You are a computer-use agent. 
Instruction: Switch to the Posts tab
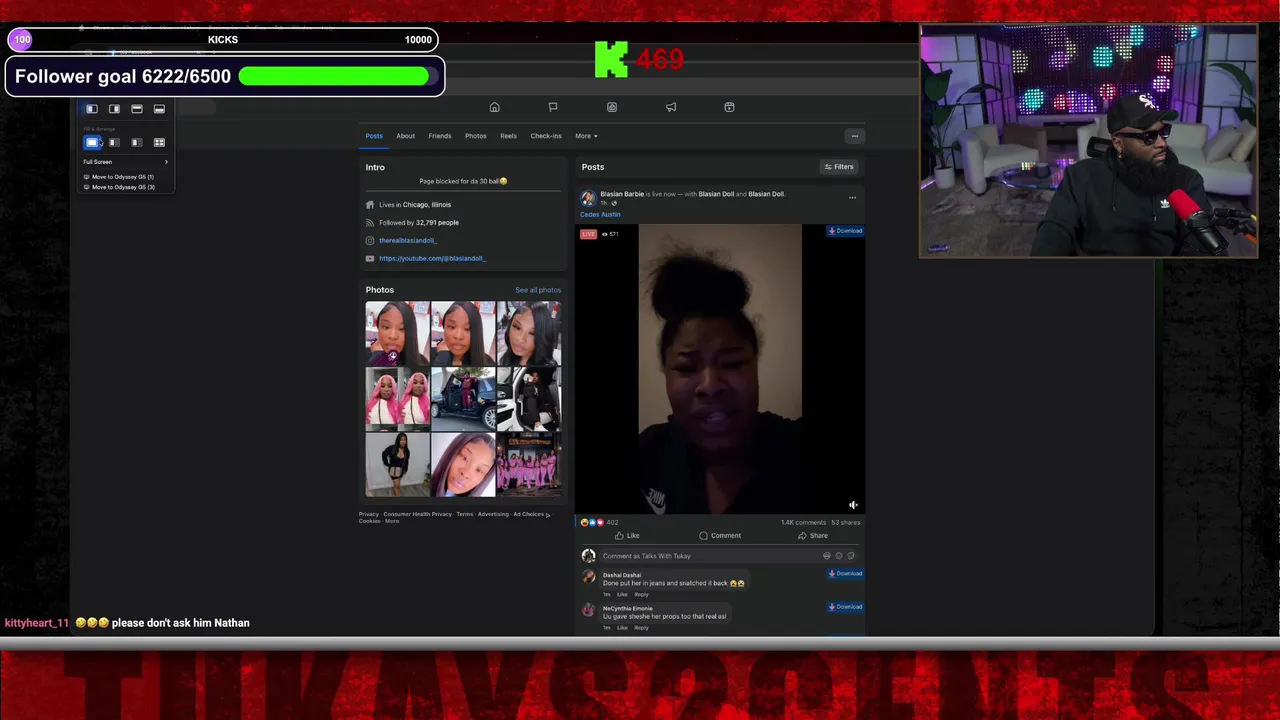374,136
